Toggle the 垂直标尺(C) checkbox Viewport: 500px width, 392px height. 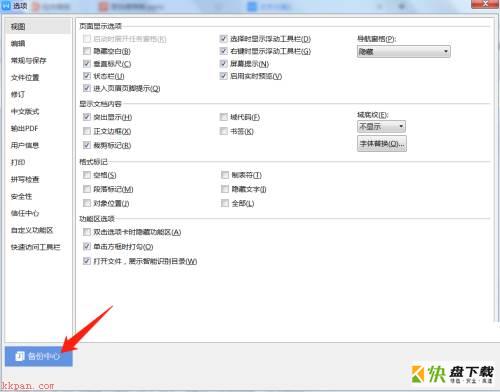click(x=87, y=63)
